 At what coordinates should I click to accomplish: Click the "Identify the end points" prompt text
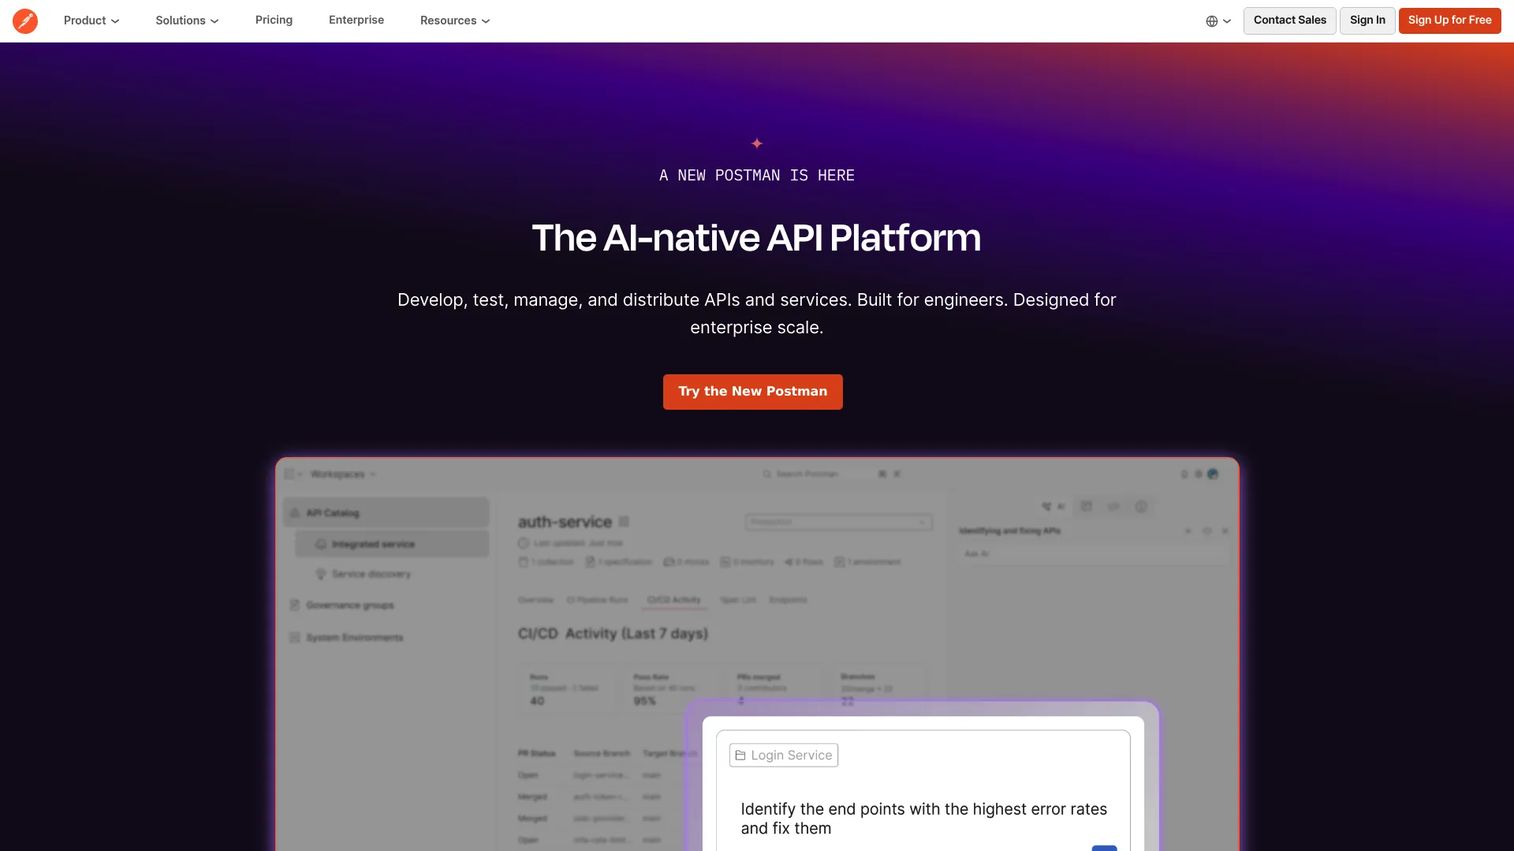coord(924,818)
